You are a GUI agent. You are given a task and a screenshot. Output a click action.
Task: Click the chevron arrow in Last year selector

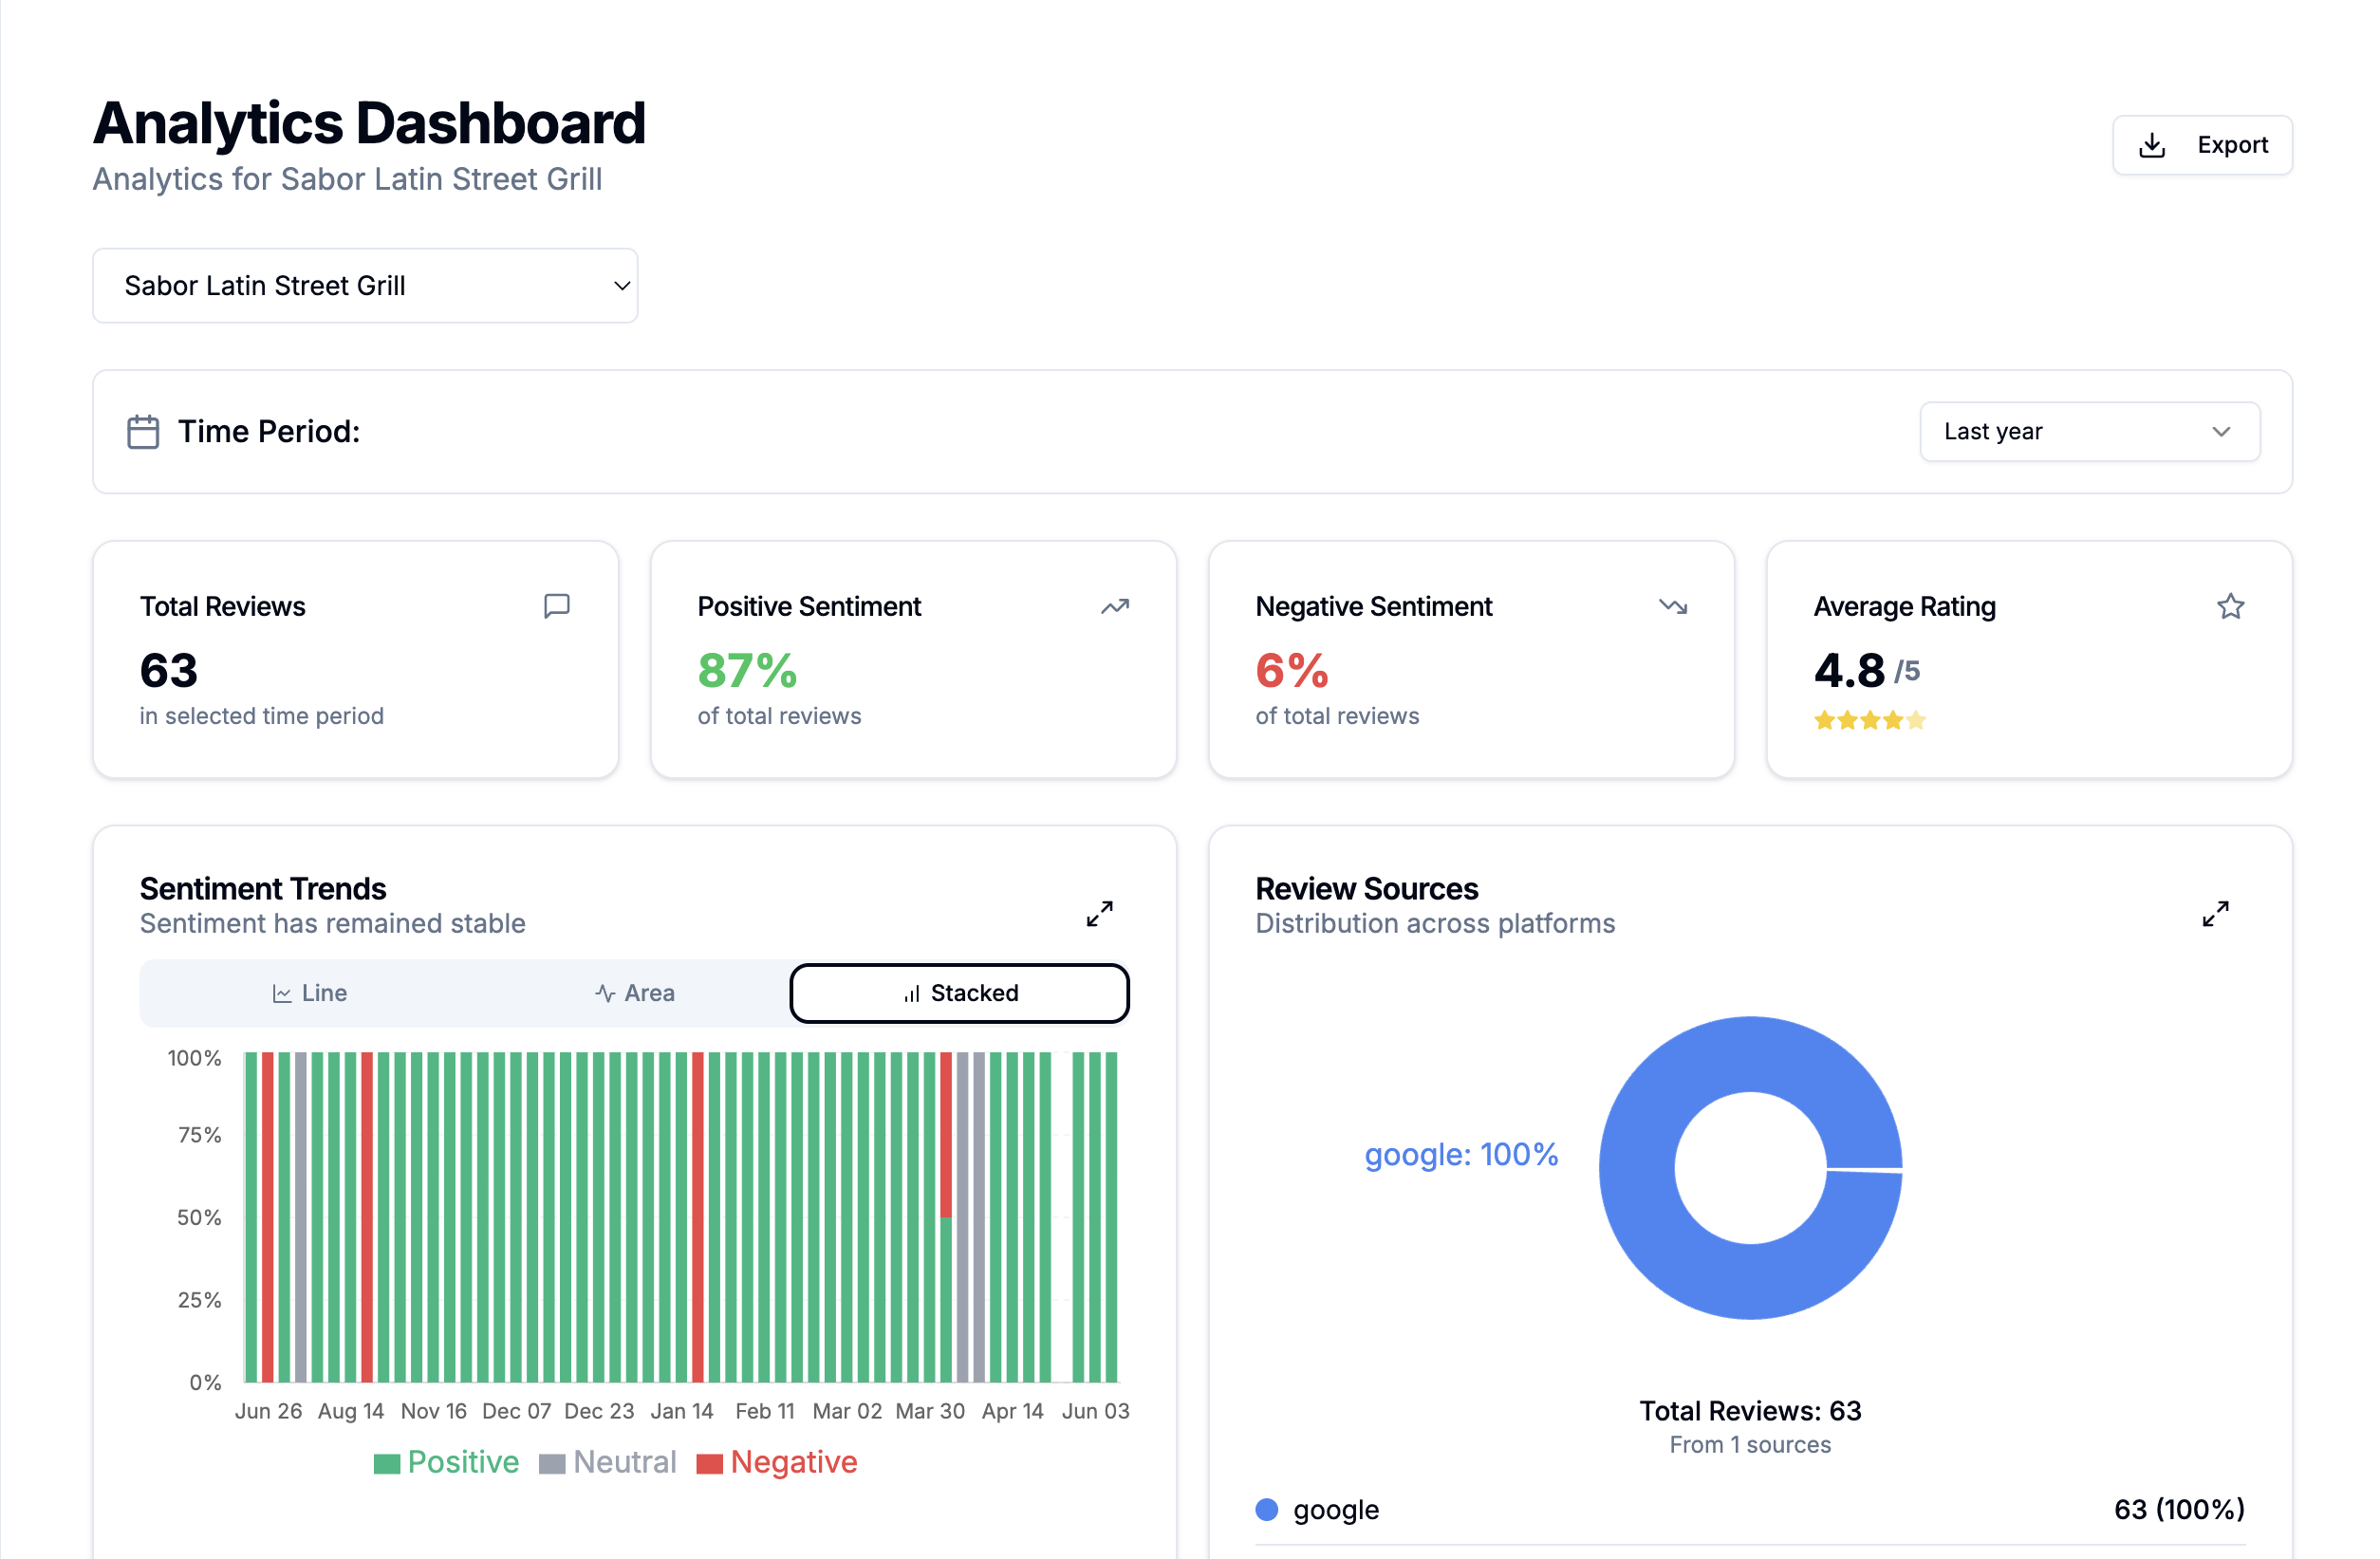[x=2221, y=432]
